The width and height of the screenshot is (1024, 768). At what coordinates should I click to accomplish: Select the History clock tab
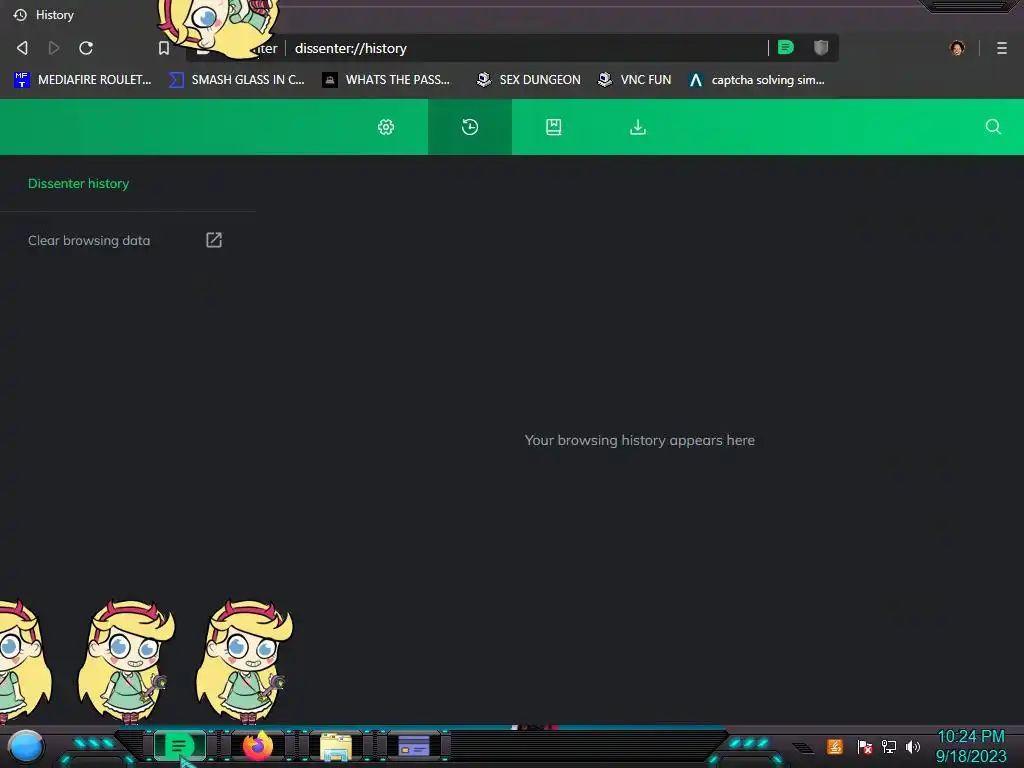(470, 127)
